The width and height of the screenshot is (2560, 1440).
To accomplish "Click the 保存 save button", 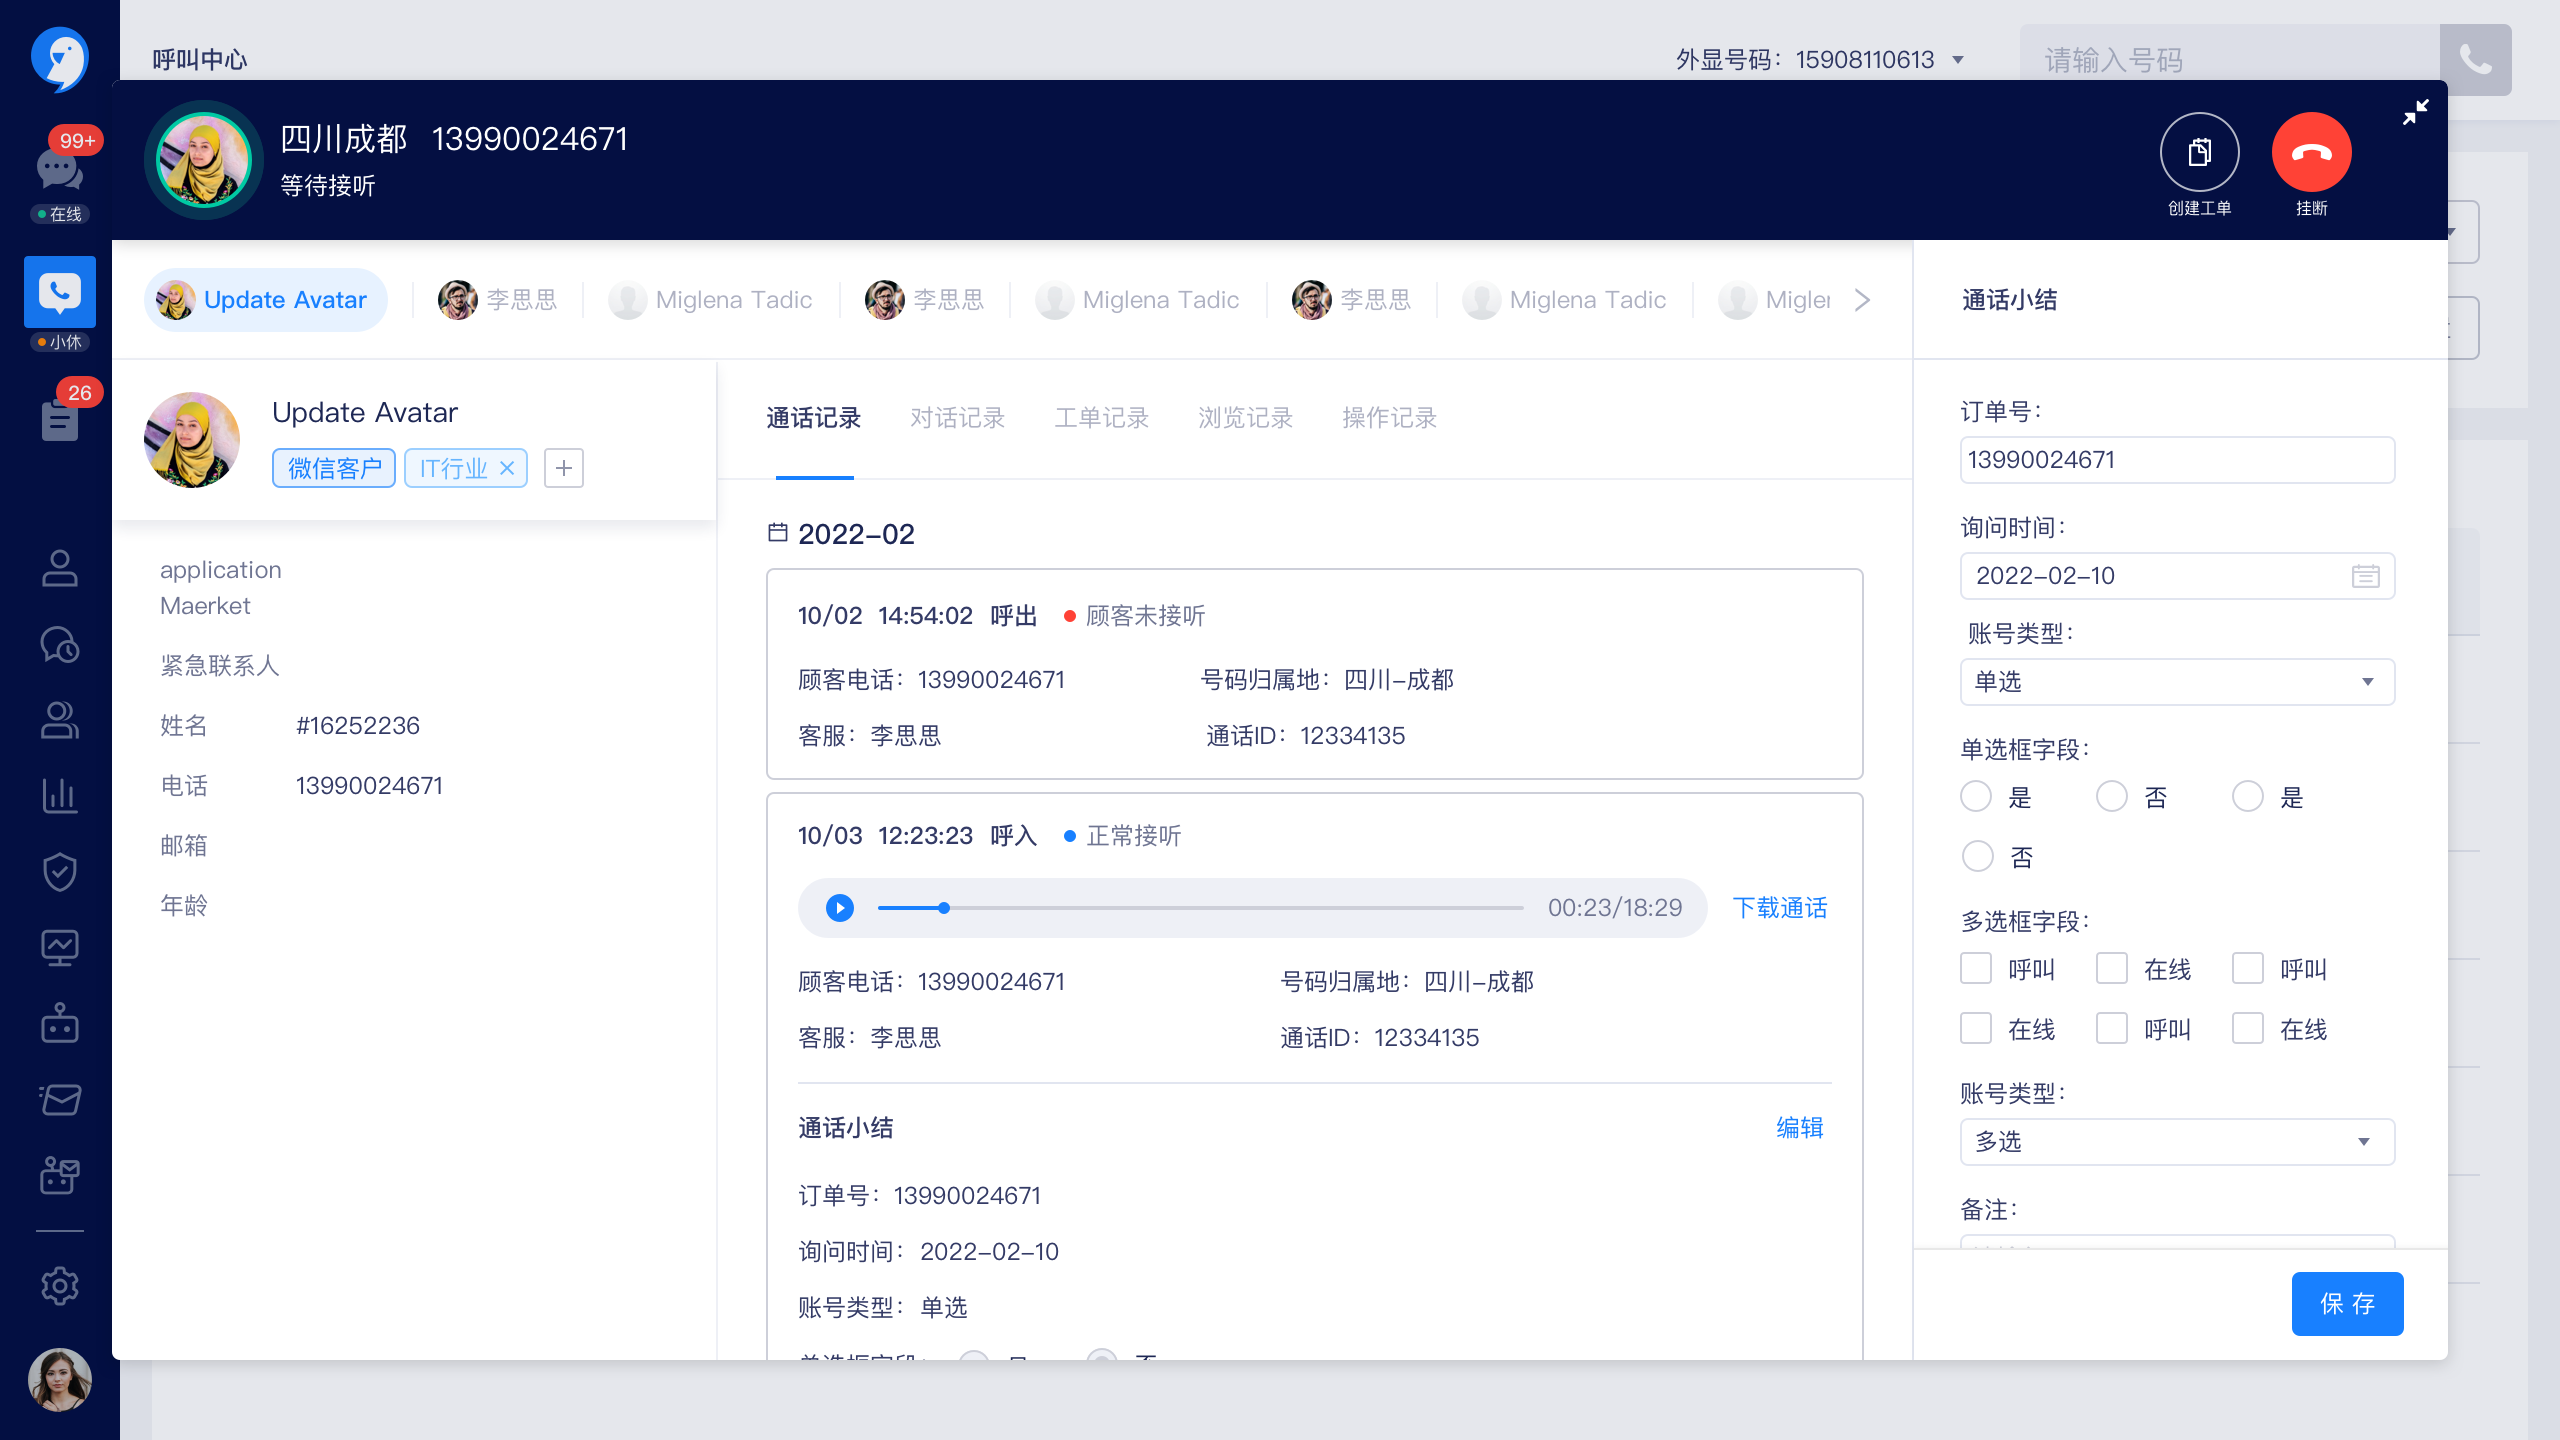I will point(2347,1304).
